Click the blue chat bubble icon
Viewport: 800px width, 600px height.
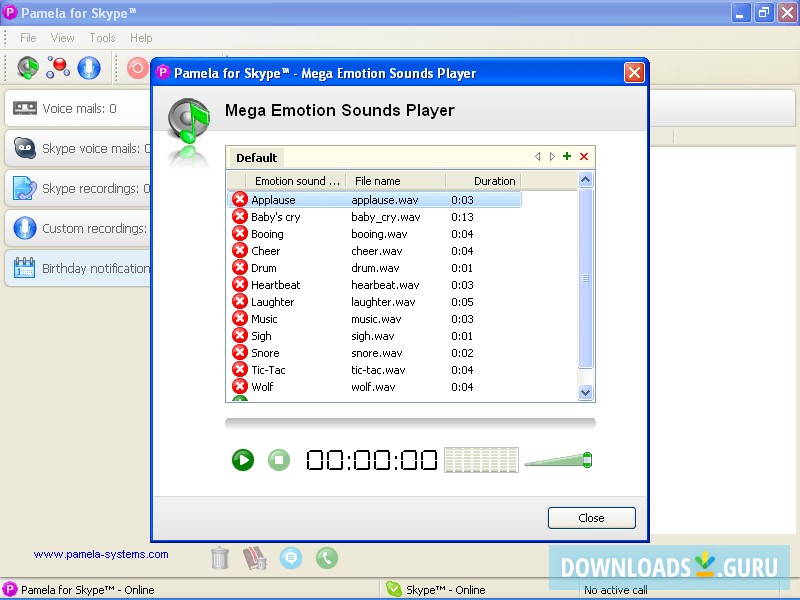291,557
